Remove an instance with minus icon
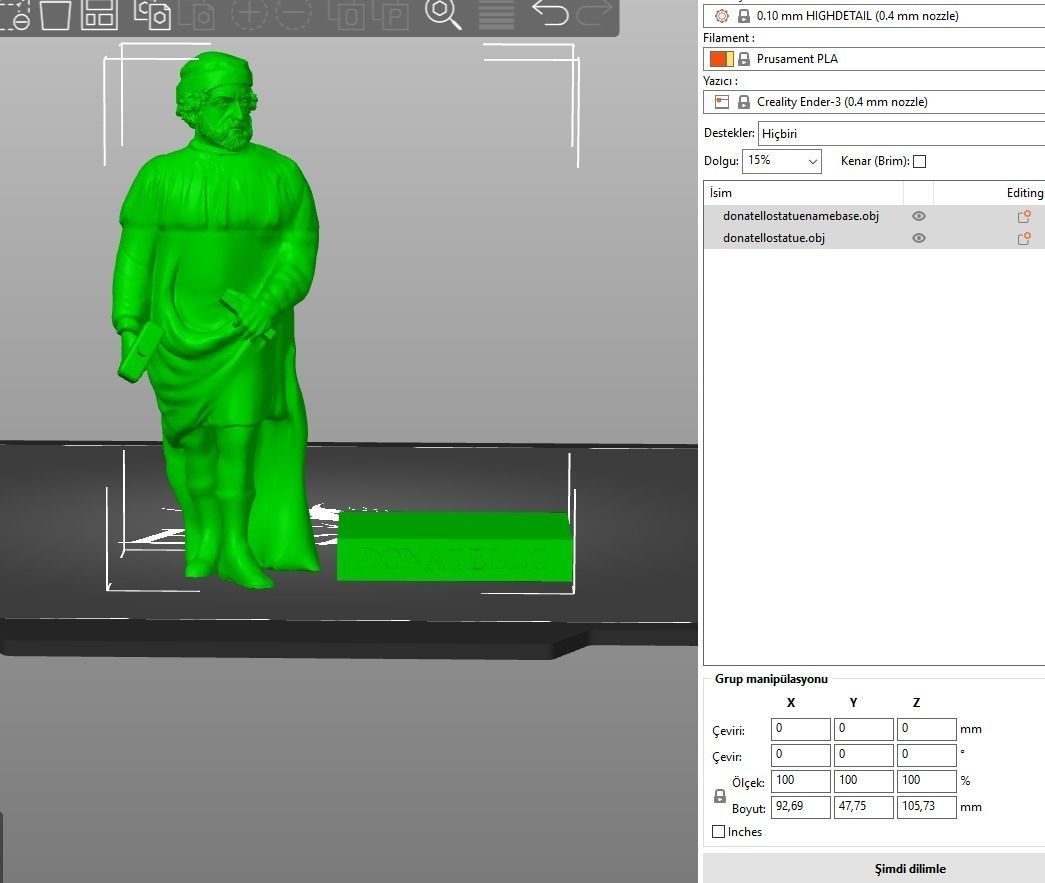 (293, 15)
